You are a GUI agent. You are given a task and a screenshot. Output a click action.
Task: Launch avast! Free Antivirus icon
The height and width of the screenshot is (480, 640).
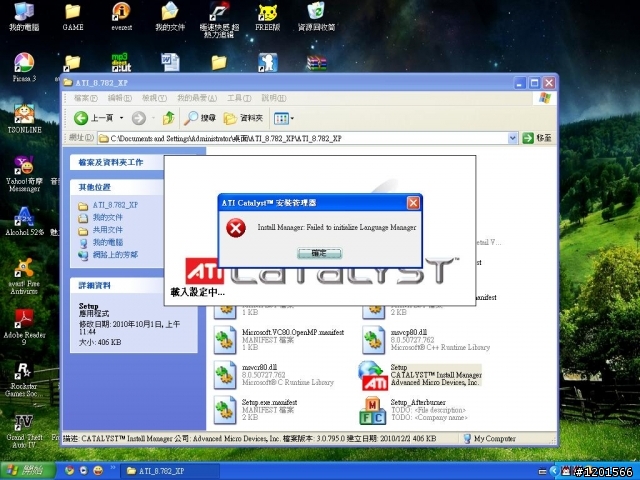(x=24, y=276)
